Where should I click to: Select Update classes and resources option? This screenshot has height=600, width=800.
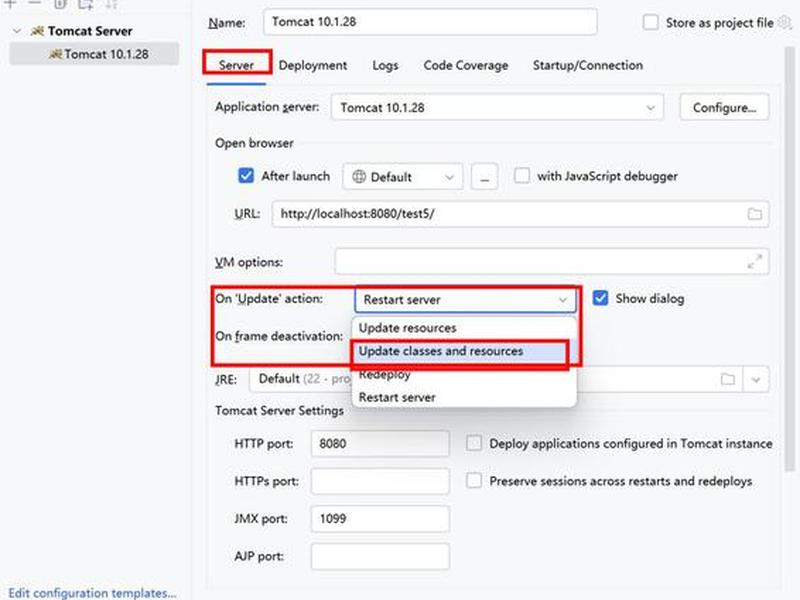pos(464,351)
